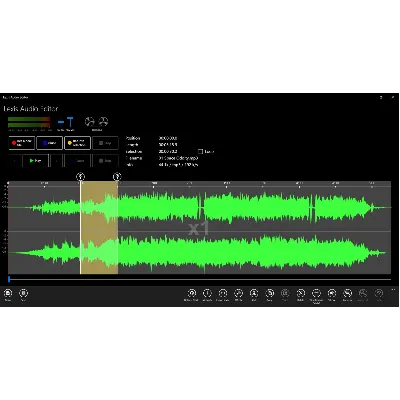
Task: Click the Open file icon in bottom bar
Action: click(8, 293)
